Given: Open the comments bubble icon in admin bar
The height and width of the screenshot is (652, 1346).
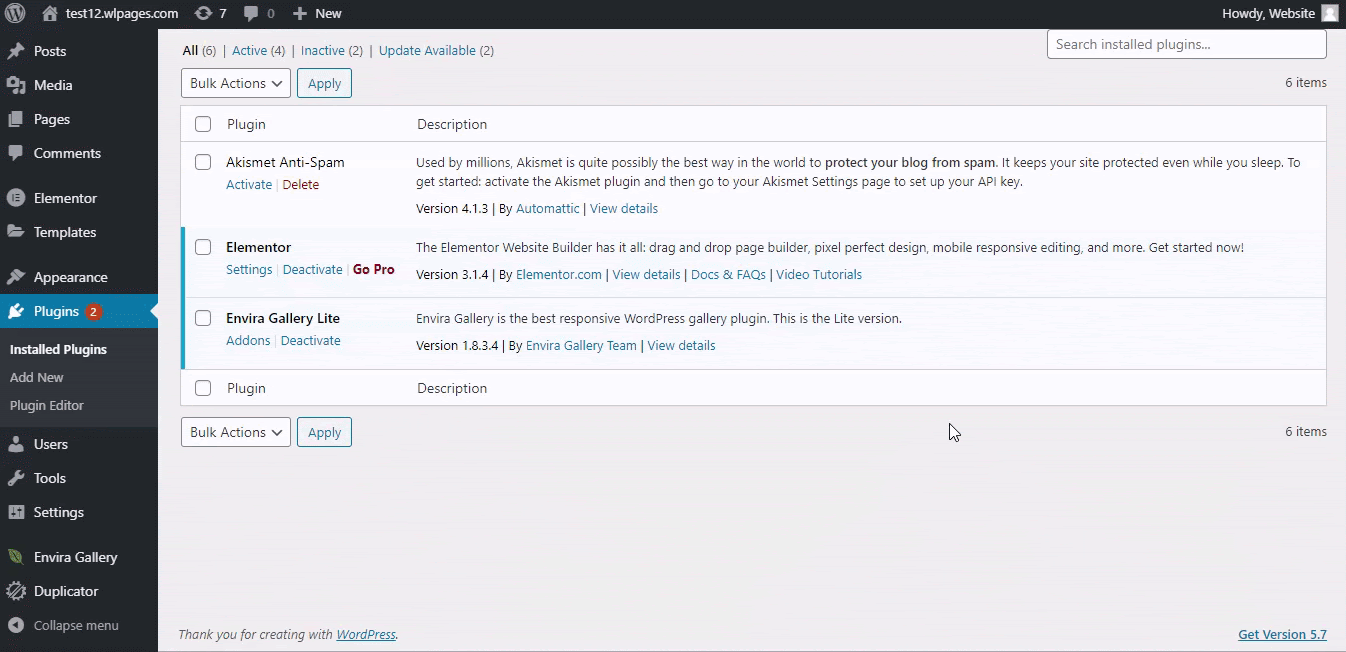Looking at the screenshot, I should tap(251, 13).
